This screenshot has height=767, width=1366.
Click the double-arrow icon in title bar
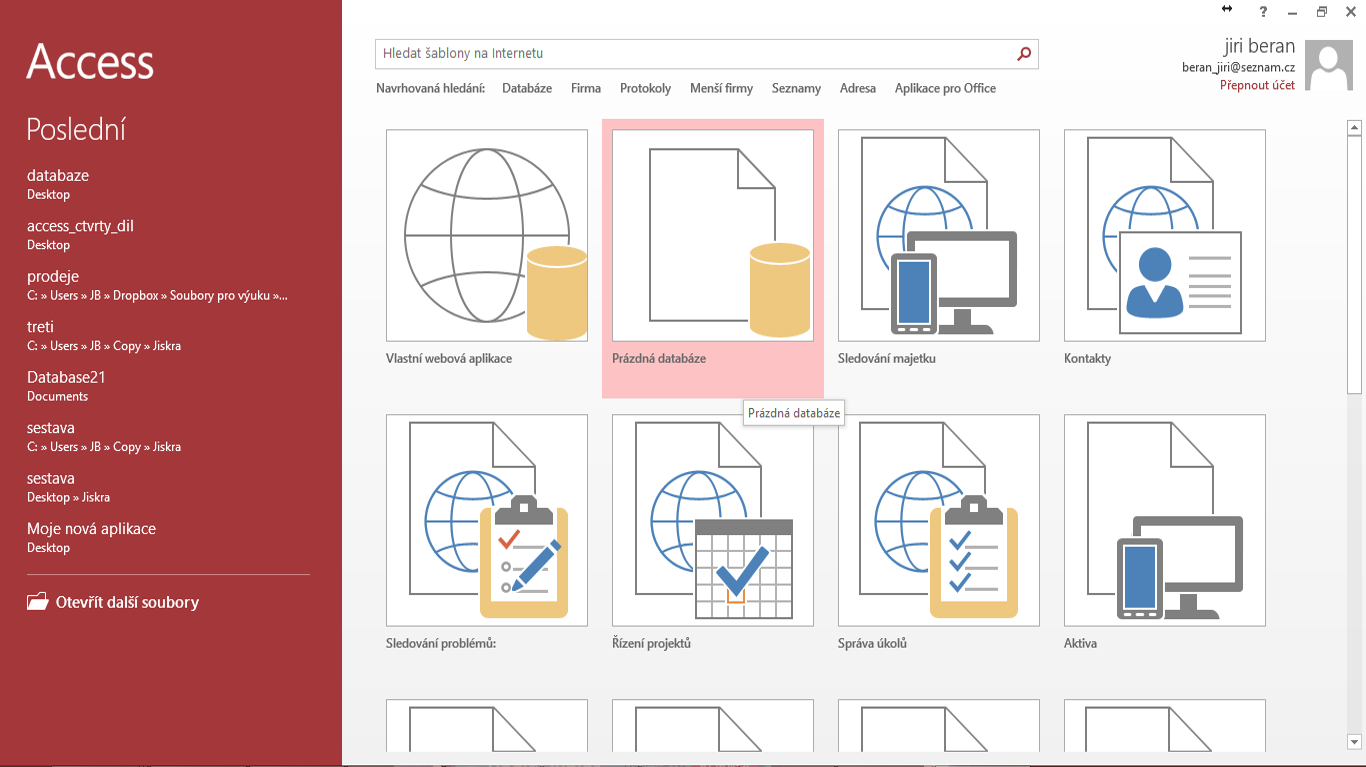tap(1227, 9)
